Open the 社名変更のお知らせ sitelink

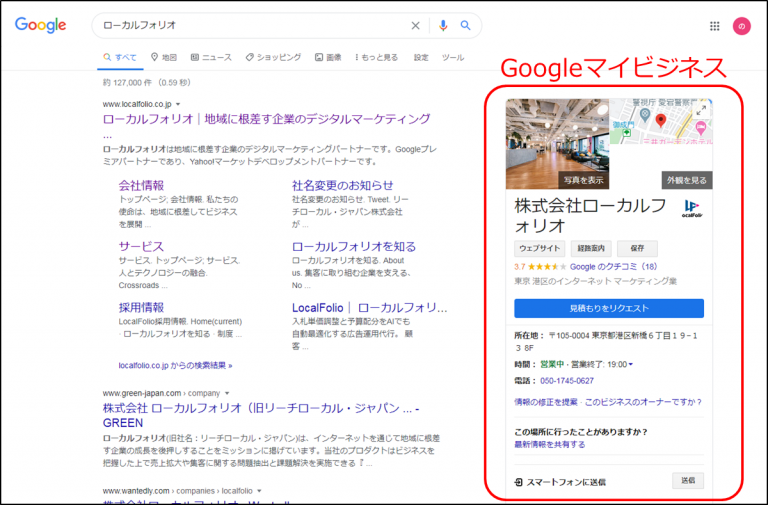[342, 185]
